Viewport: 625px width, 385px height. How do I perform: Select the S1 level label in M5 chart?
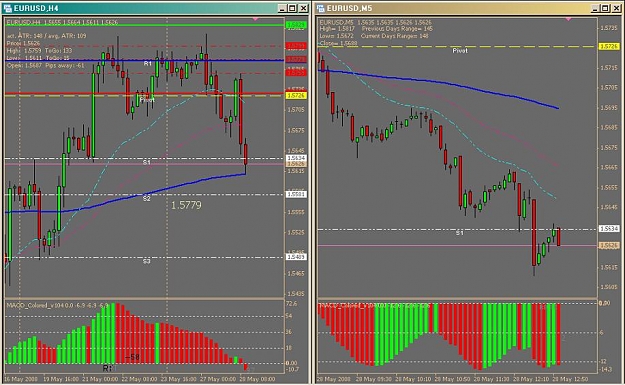click(x=460, y=232)
